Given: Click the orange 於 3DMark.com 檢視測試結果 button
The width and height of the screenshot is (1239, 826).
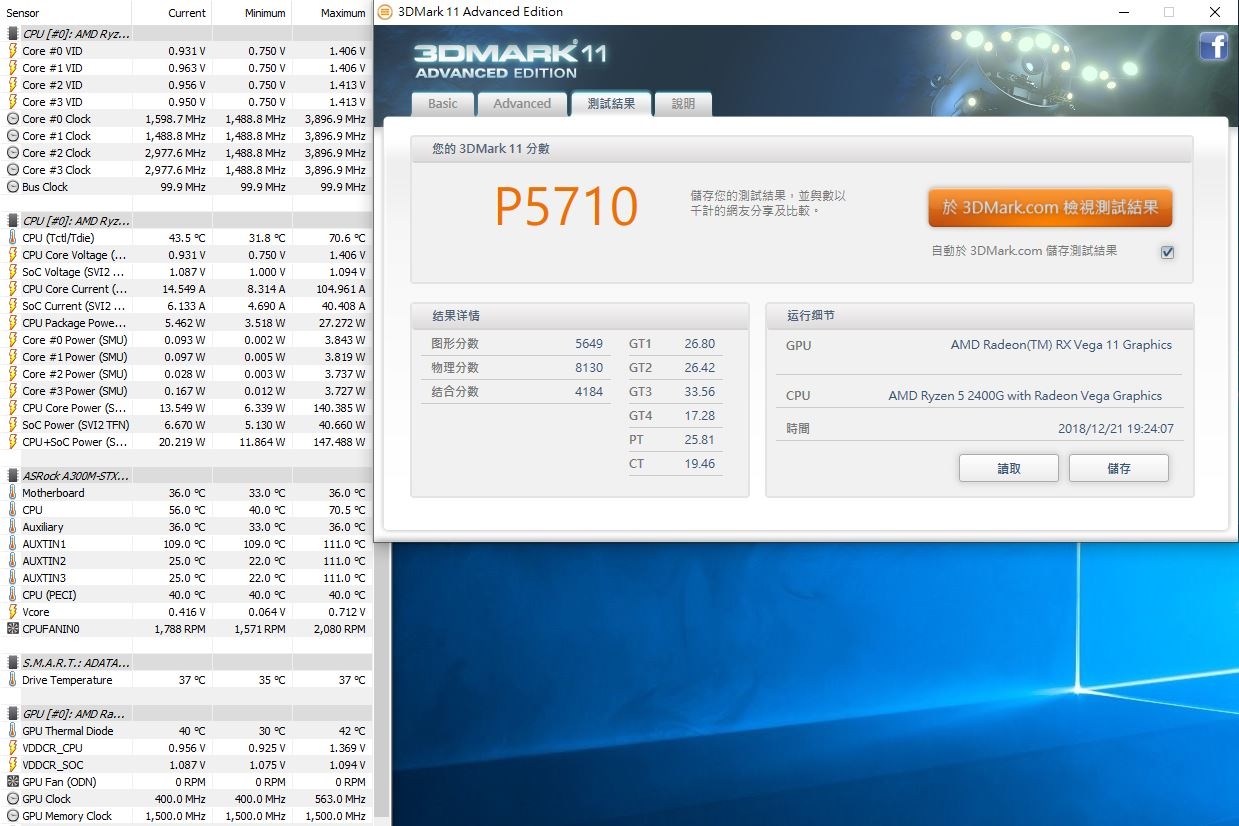Looking at the screenshot, I should (1050, 208).
